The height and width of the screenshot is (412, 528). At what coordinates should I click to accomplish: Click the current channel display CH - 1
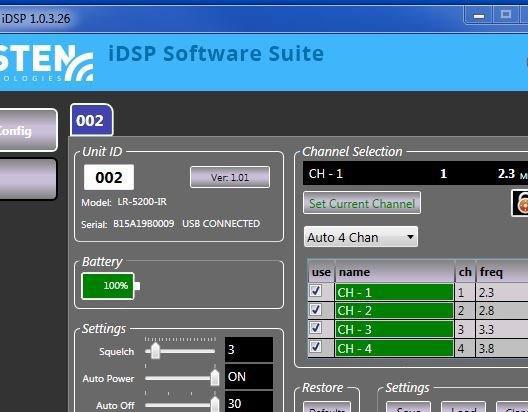coord(415,173)
